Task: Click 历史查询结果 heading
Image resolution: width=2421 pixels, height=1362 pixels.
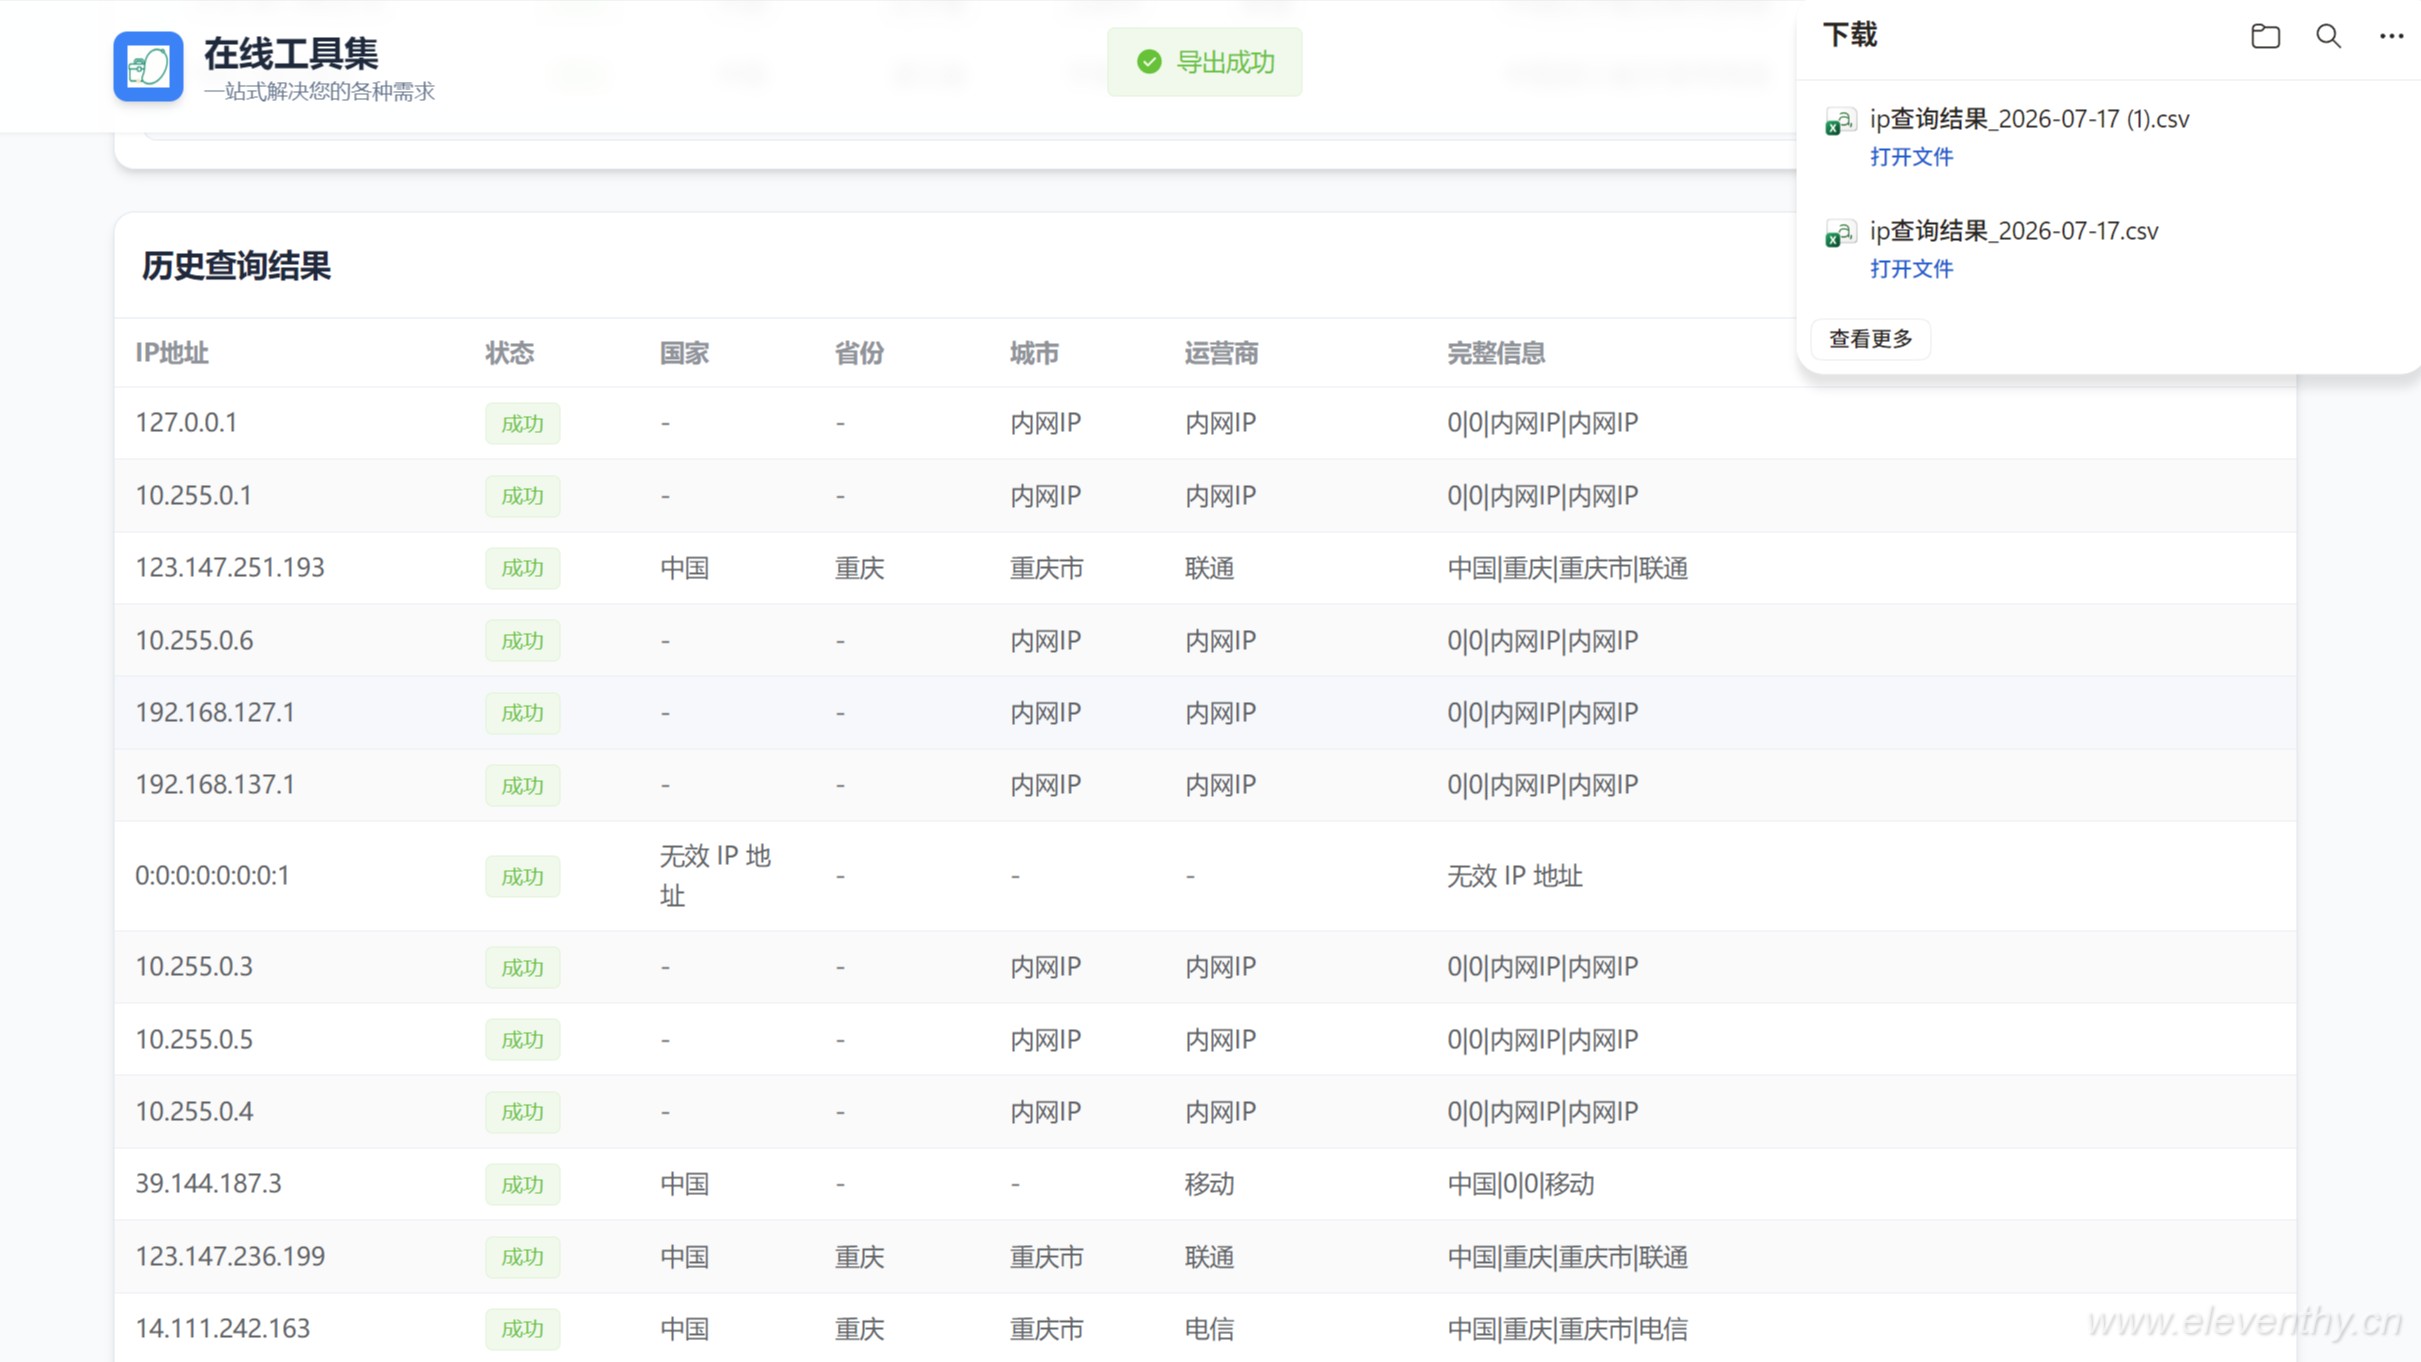Action: point(236,266)
